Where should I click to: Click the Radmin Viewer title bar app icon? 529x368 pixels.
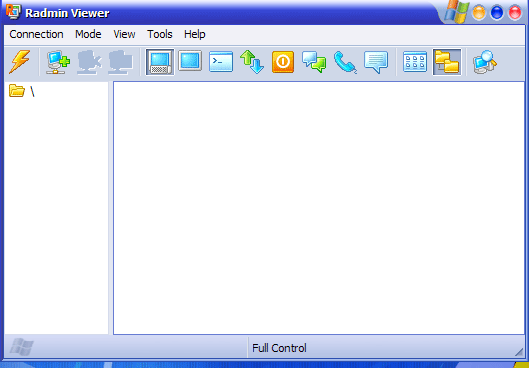click(13, 12)
